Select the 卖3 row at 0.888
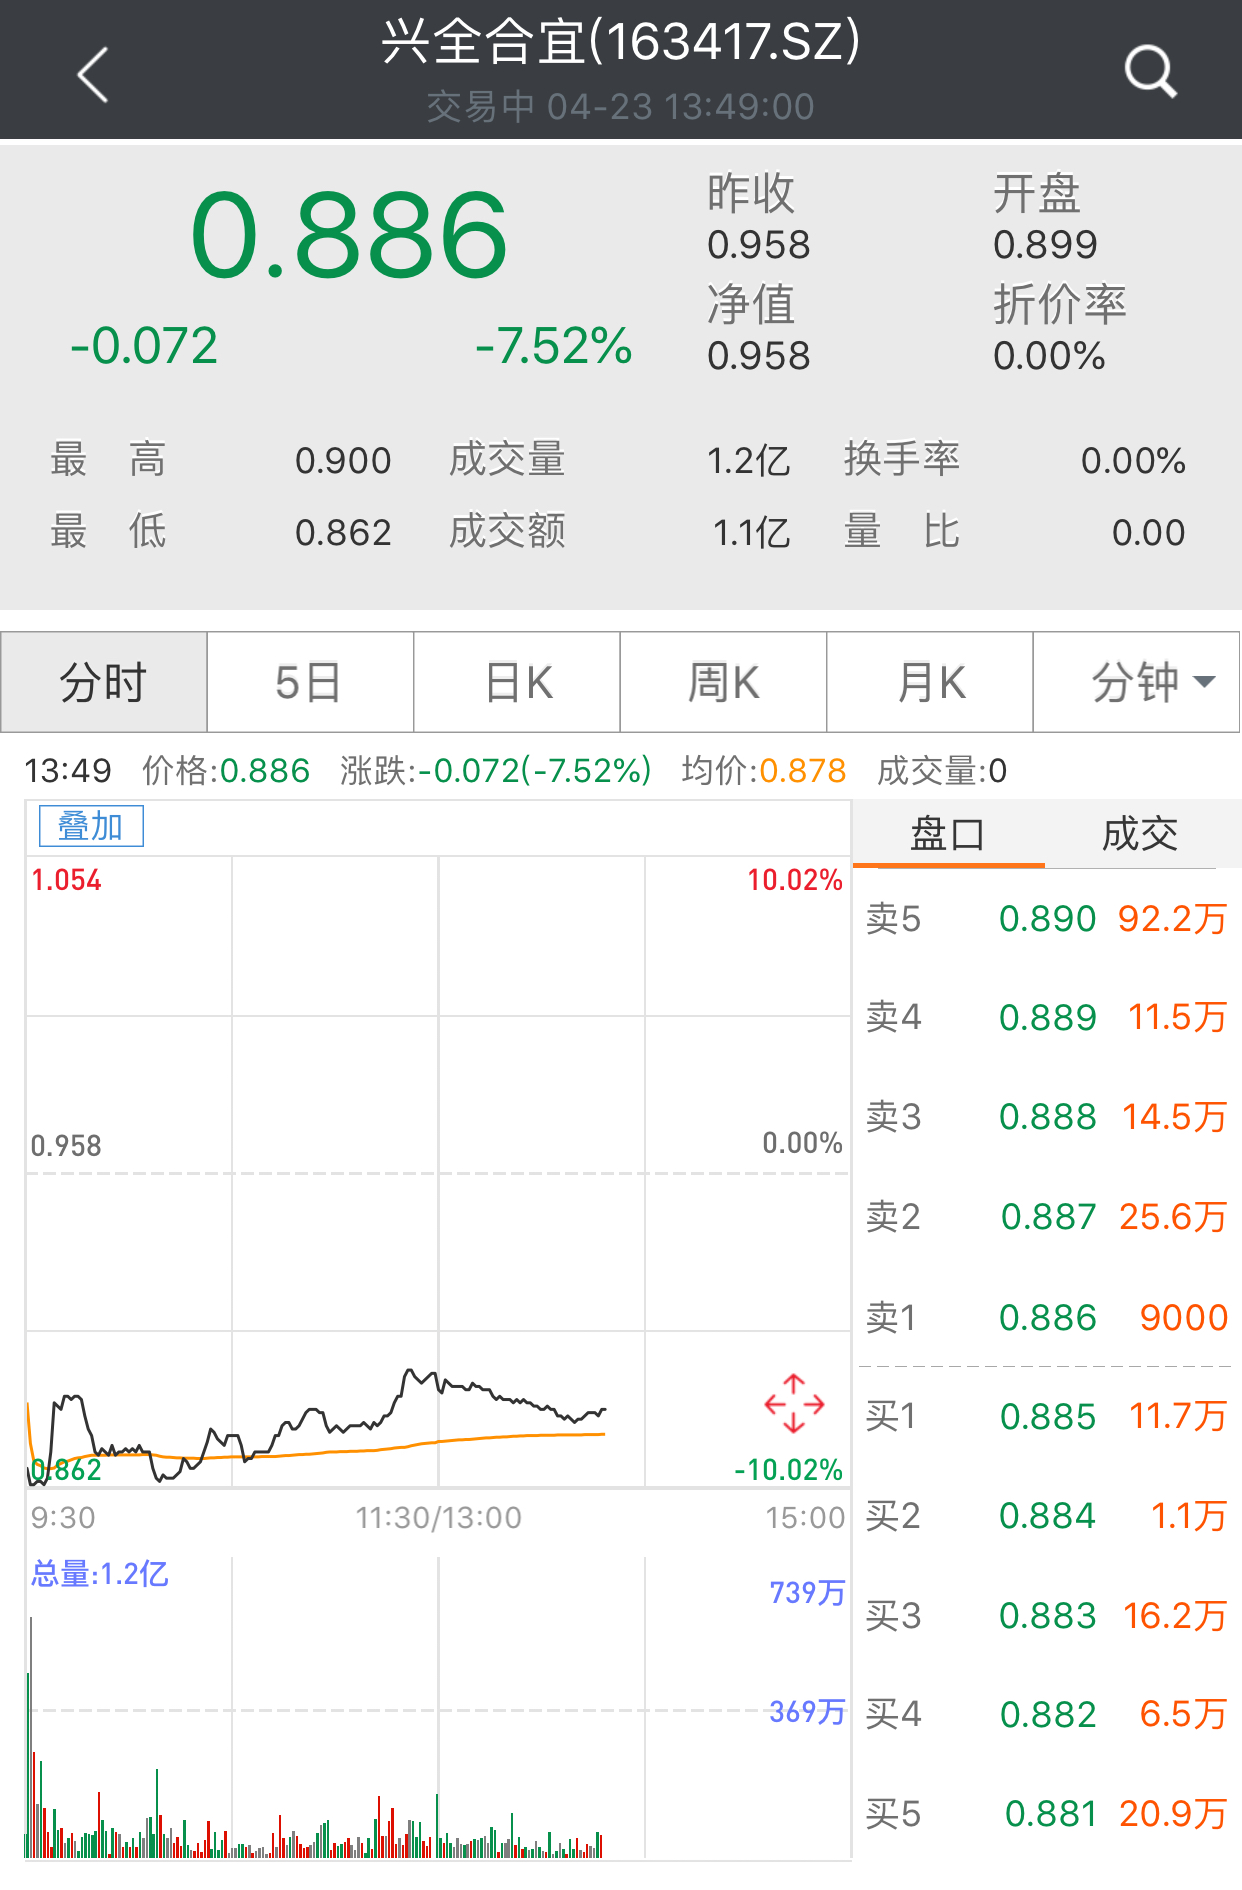The height and width of the screenshot is (1890, 1242). [1046, 1116]
